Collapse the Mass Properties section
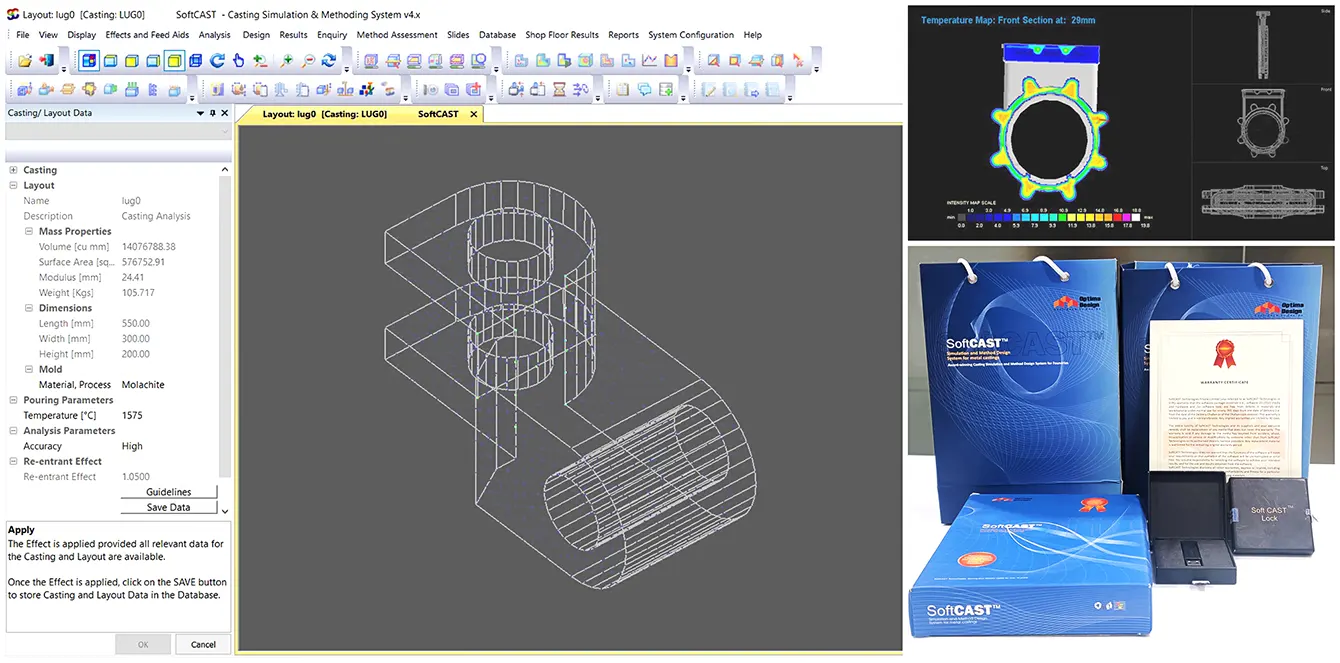The width and height of the screenshot is (1340, 663). (29, 231)
